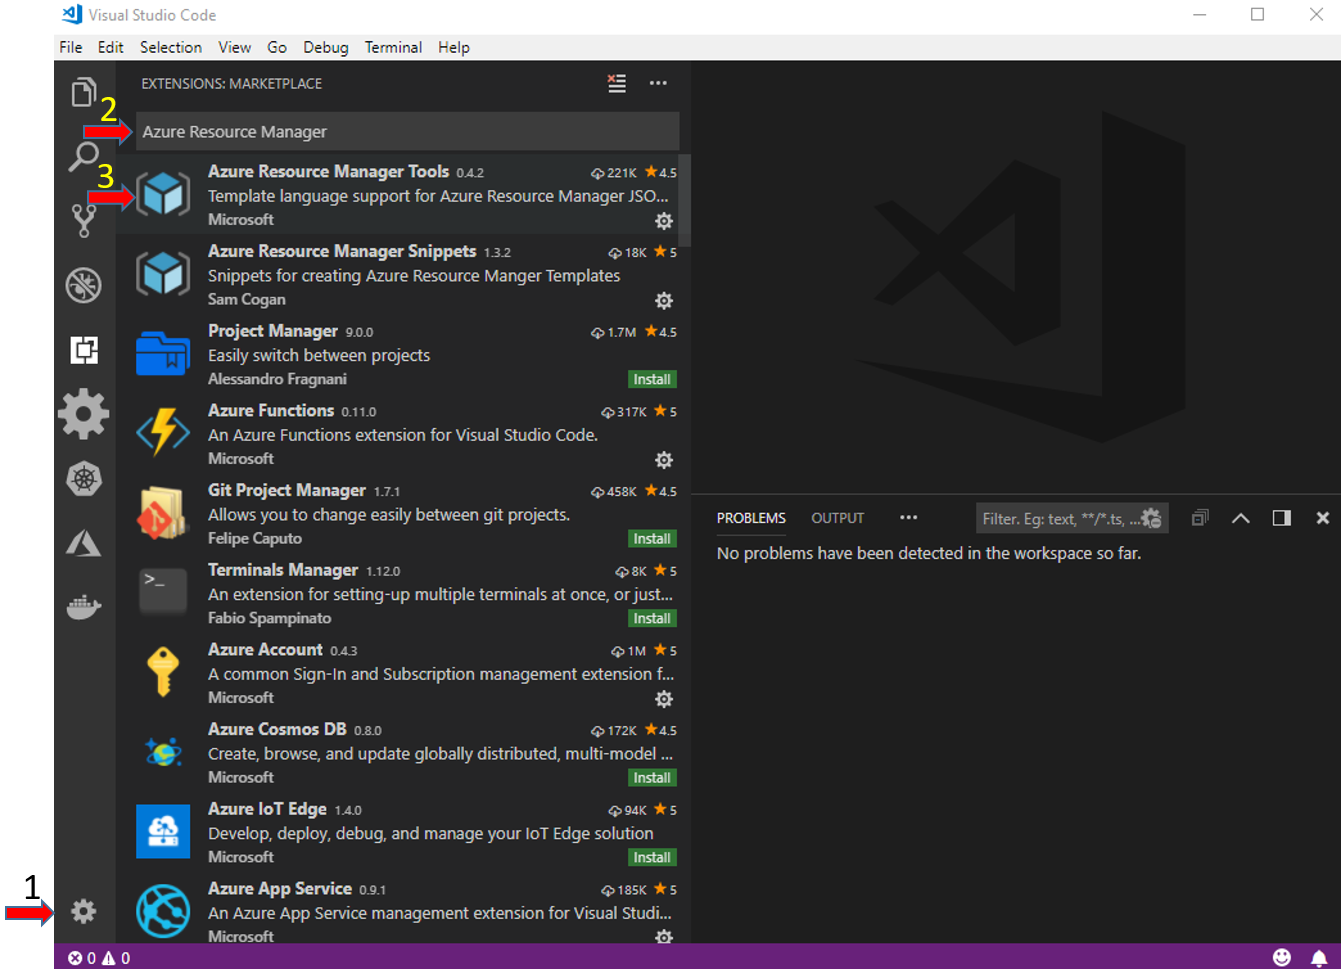The image size is (1341, 969).
Task: Open the Edit menu
Action: (x=111, y=47)
